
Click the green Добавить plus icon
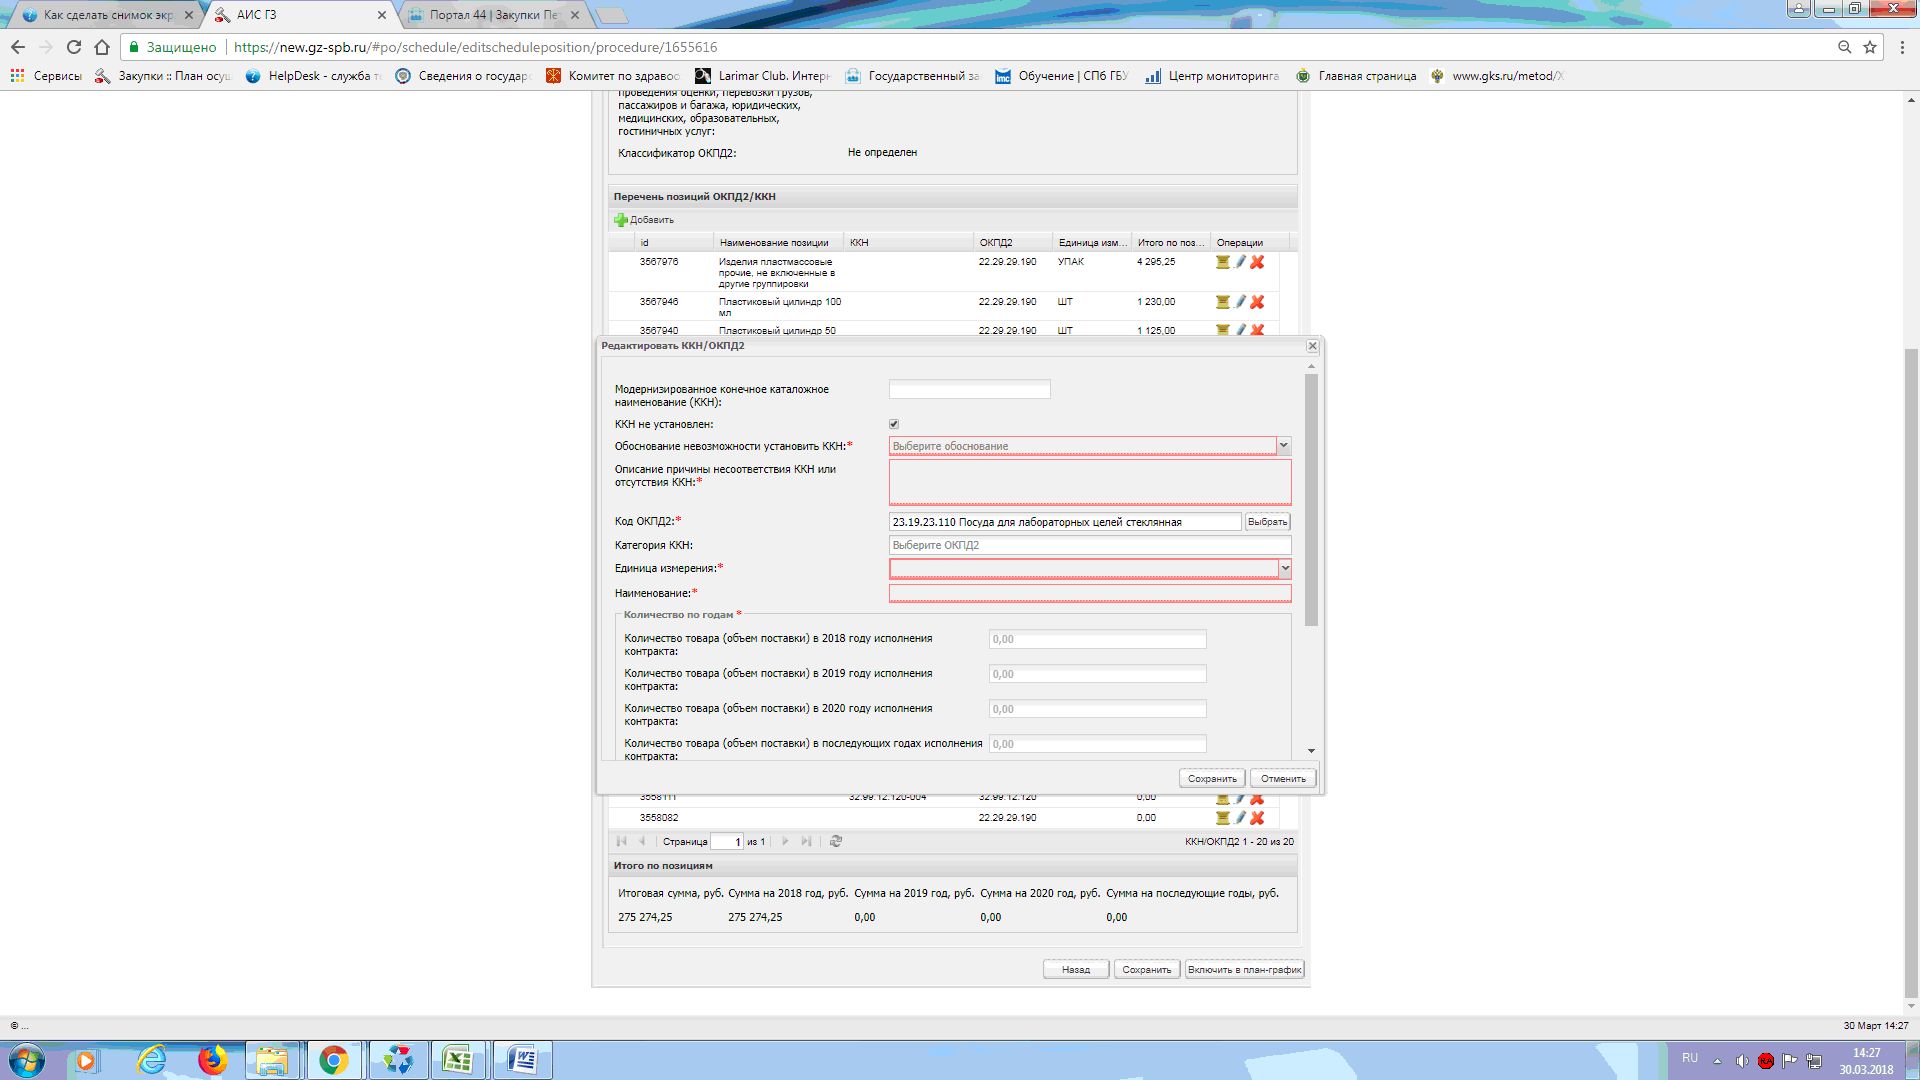click(621, 220)
